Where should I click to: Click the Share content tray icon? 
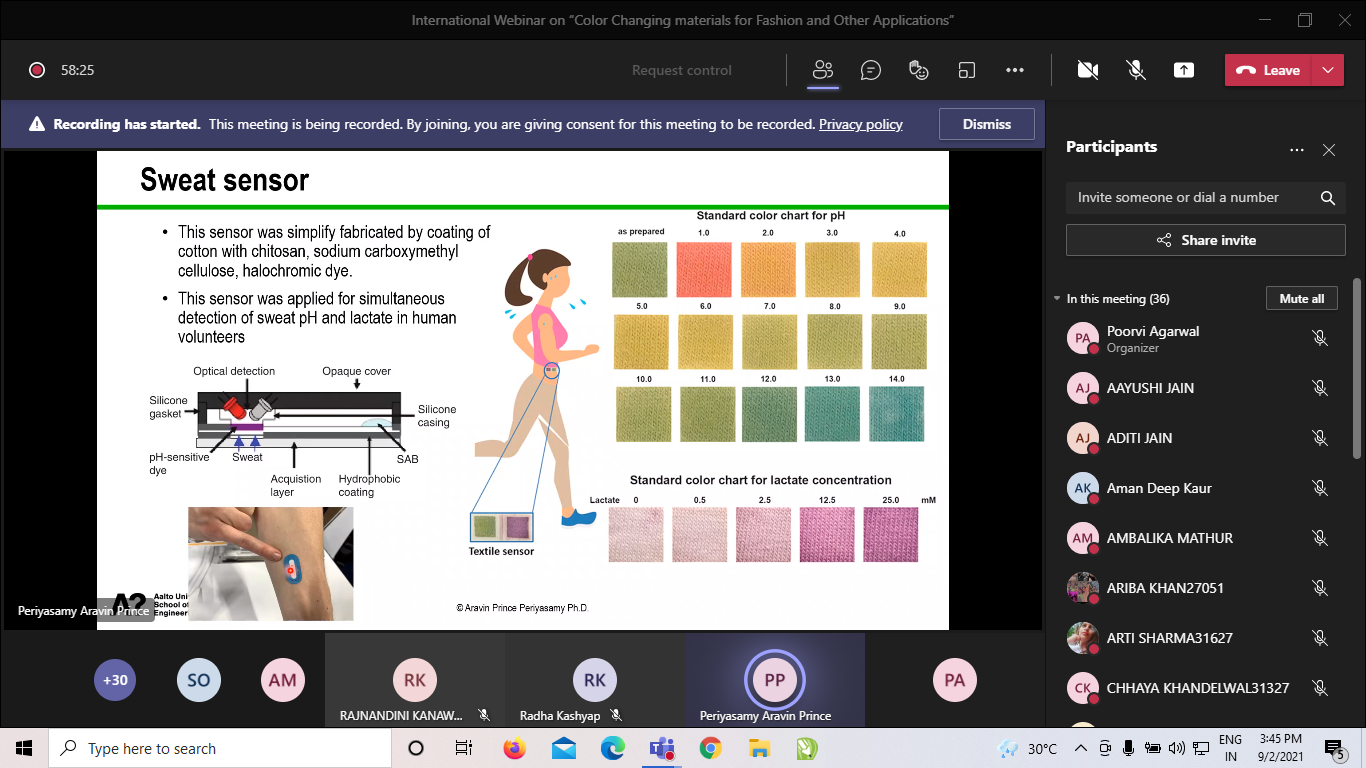[1184, 70]
